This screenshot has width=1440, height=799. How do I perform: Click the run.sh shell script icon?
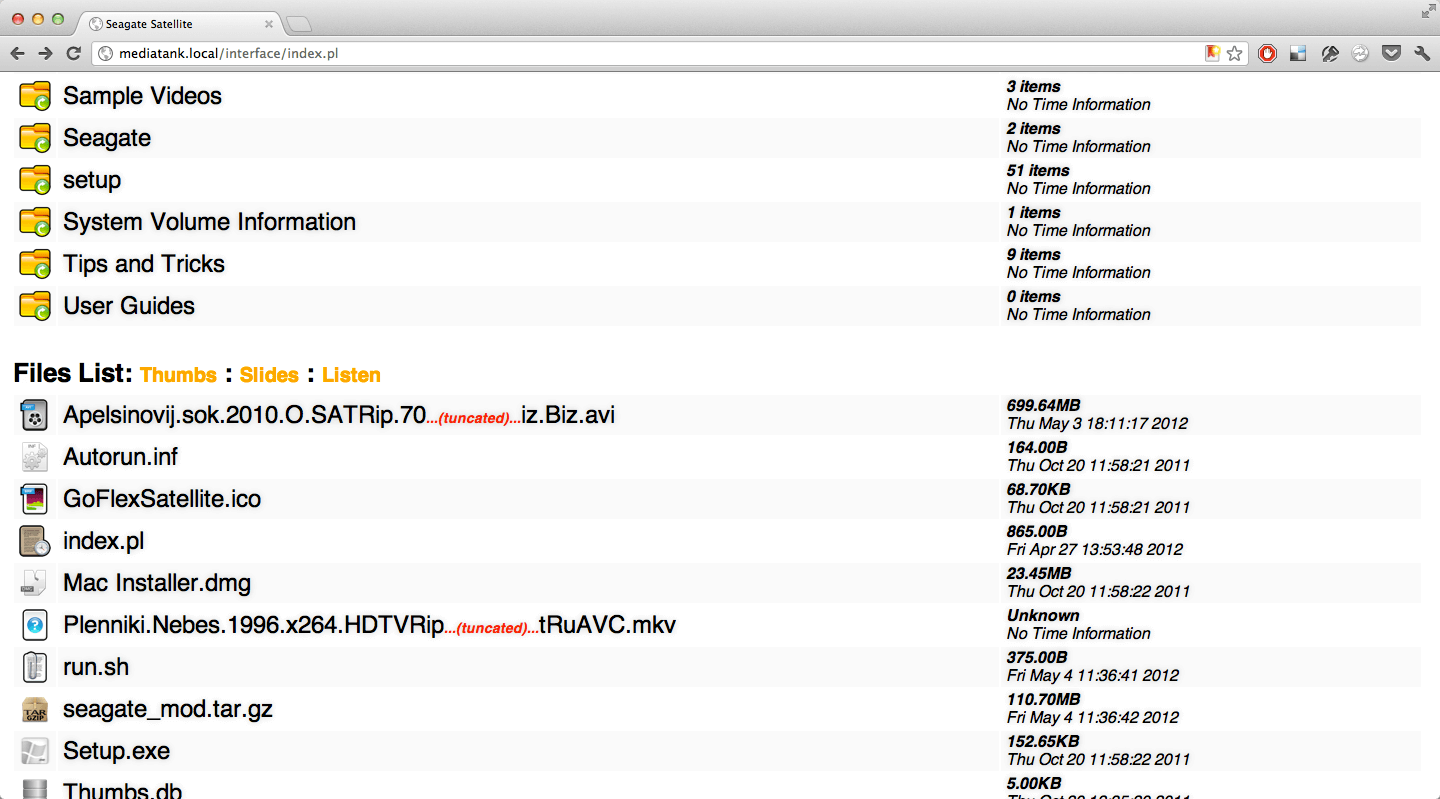[35, 667]
